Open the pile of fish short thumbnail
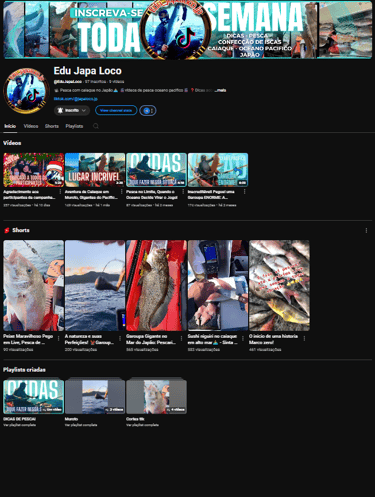Image resolution: width=375 pixels, height=497 pixels. [279, 286]
